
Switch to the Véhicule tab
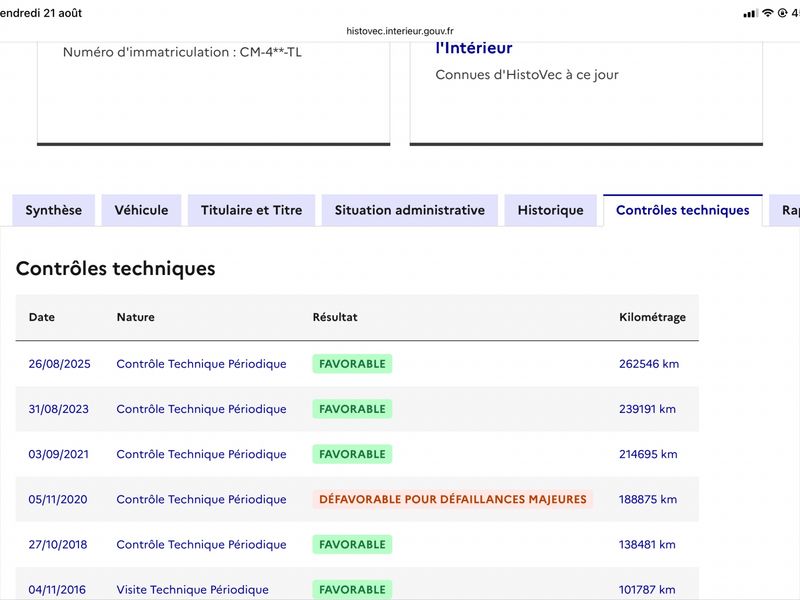coord(141,210)
